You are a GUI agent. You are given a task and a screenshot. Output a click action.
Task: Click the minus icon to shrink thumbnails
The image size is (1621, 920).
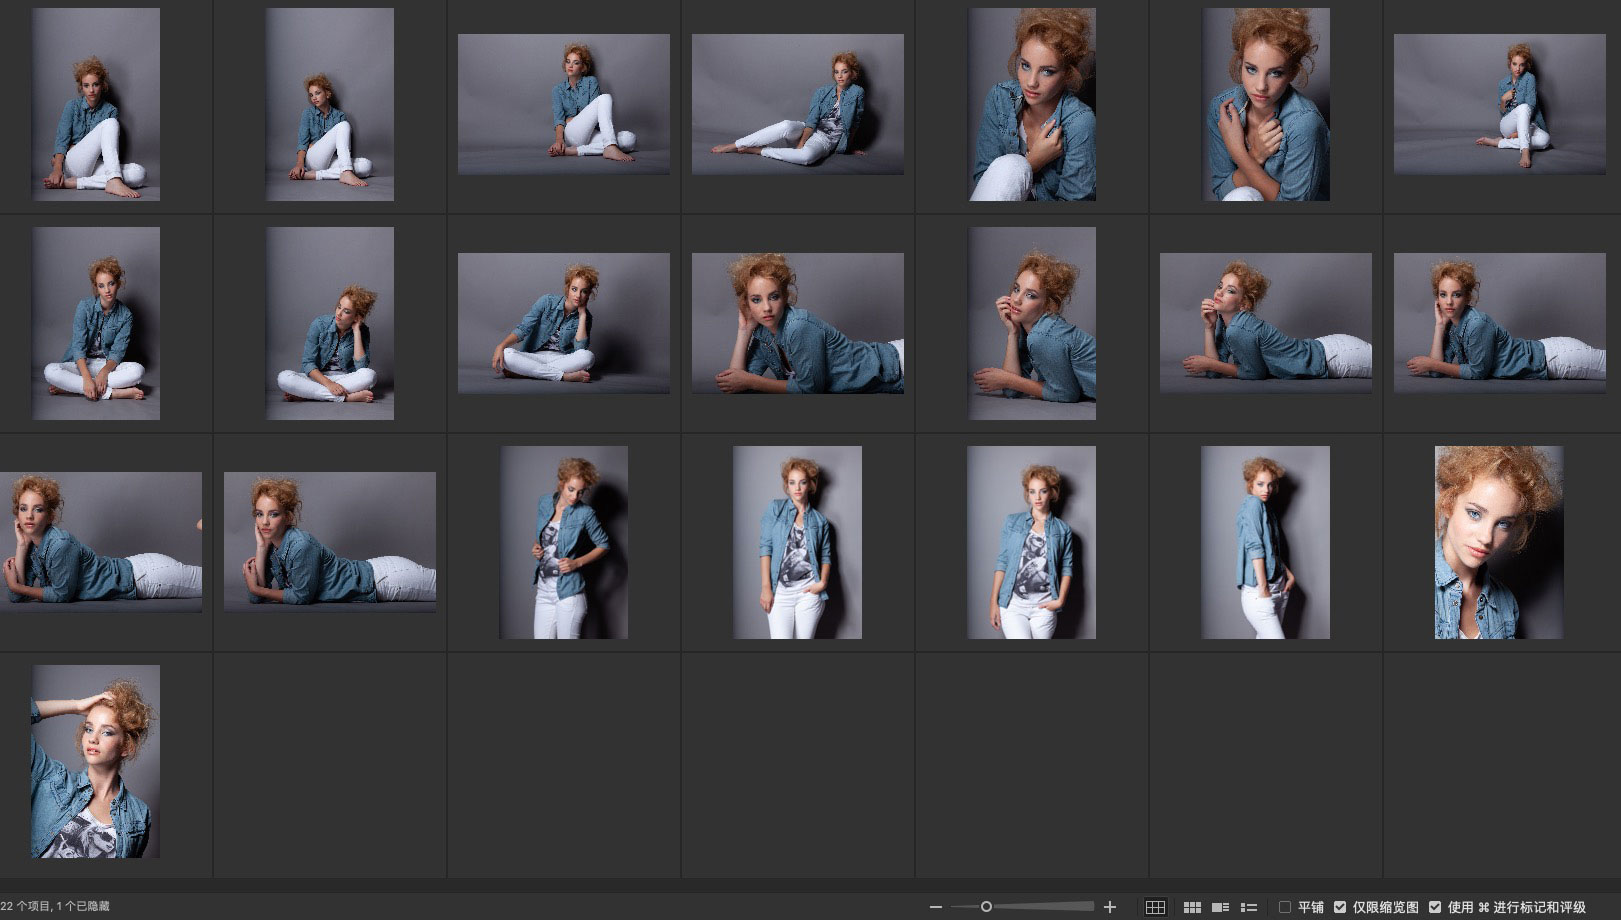click(935, 907)
